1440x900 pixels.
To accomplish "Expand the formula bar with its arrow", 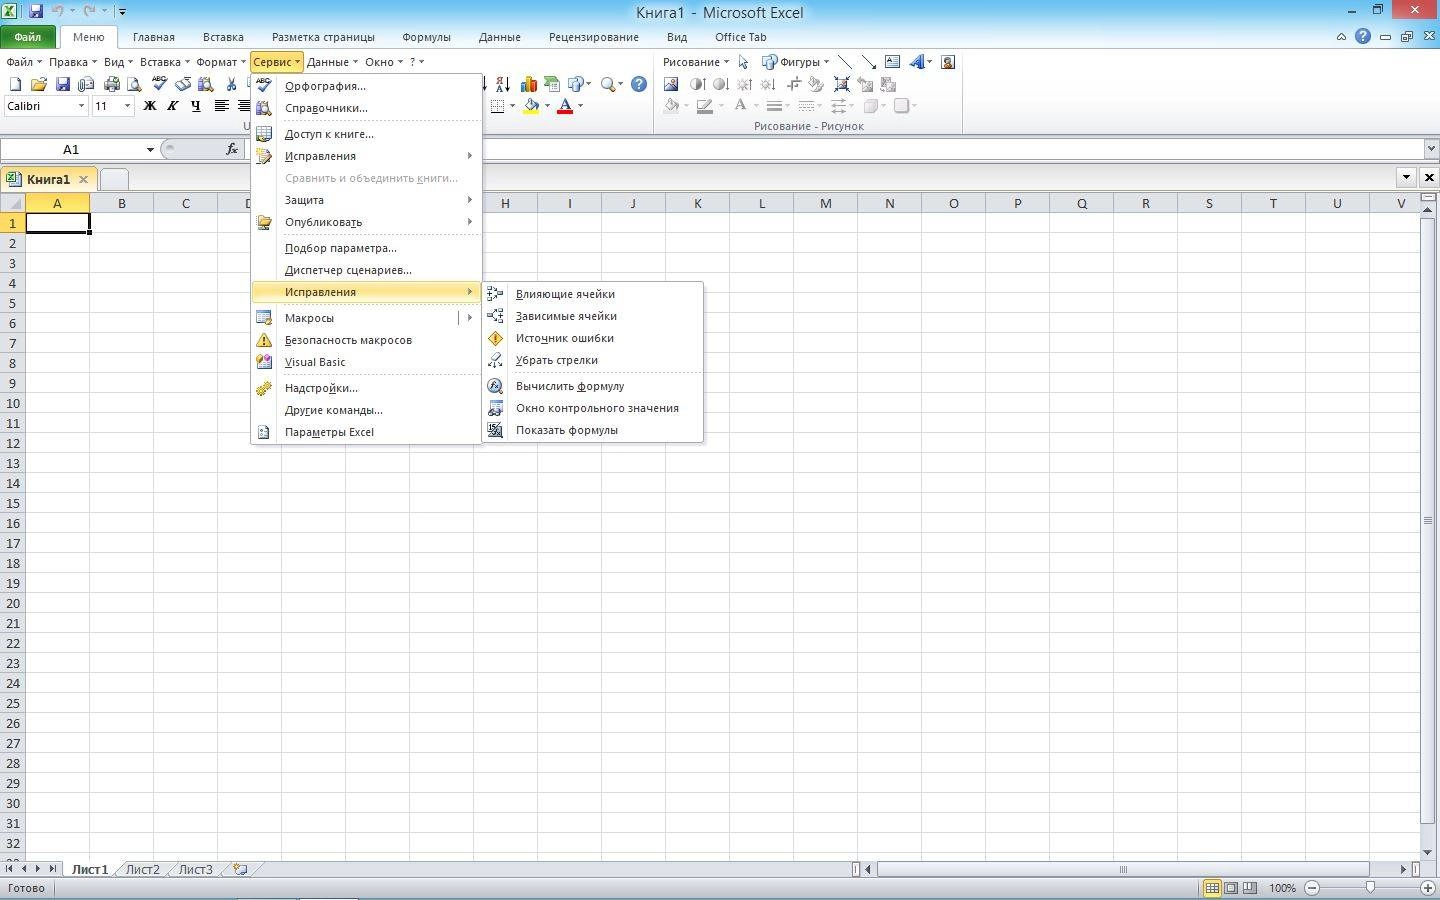I will [x=1431, y=149].
